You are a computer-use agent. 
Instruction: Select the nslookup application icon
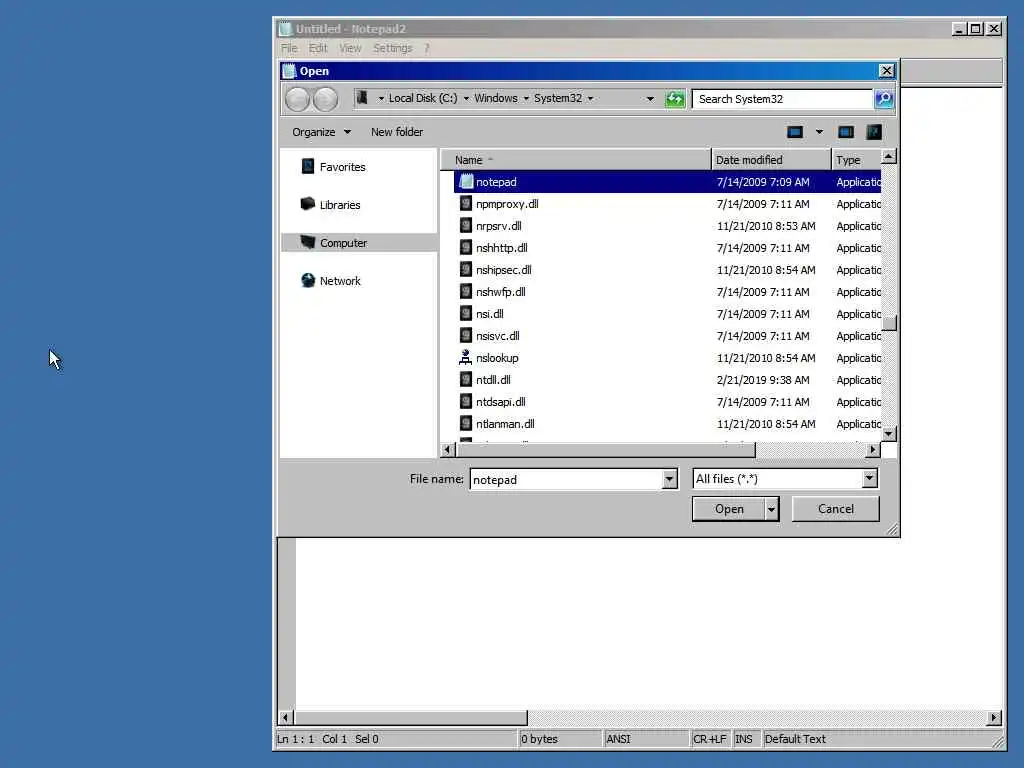(466, 358)
